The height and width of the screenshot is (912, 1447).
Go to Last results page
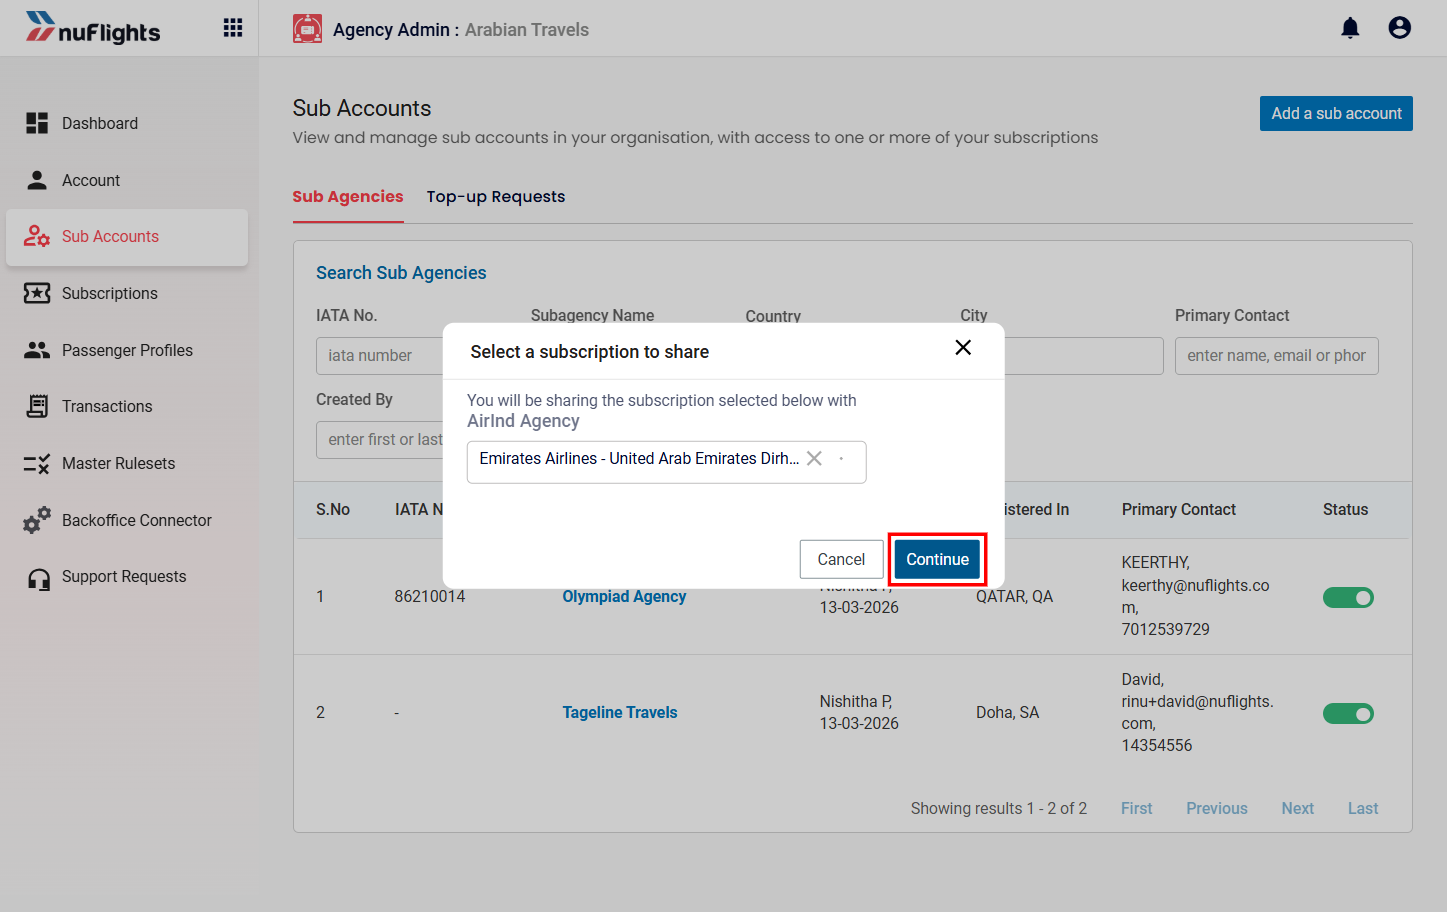[1363, 808]
